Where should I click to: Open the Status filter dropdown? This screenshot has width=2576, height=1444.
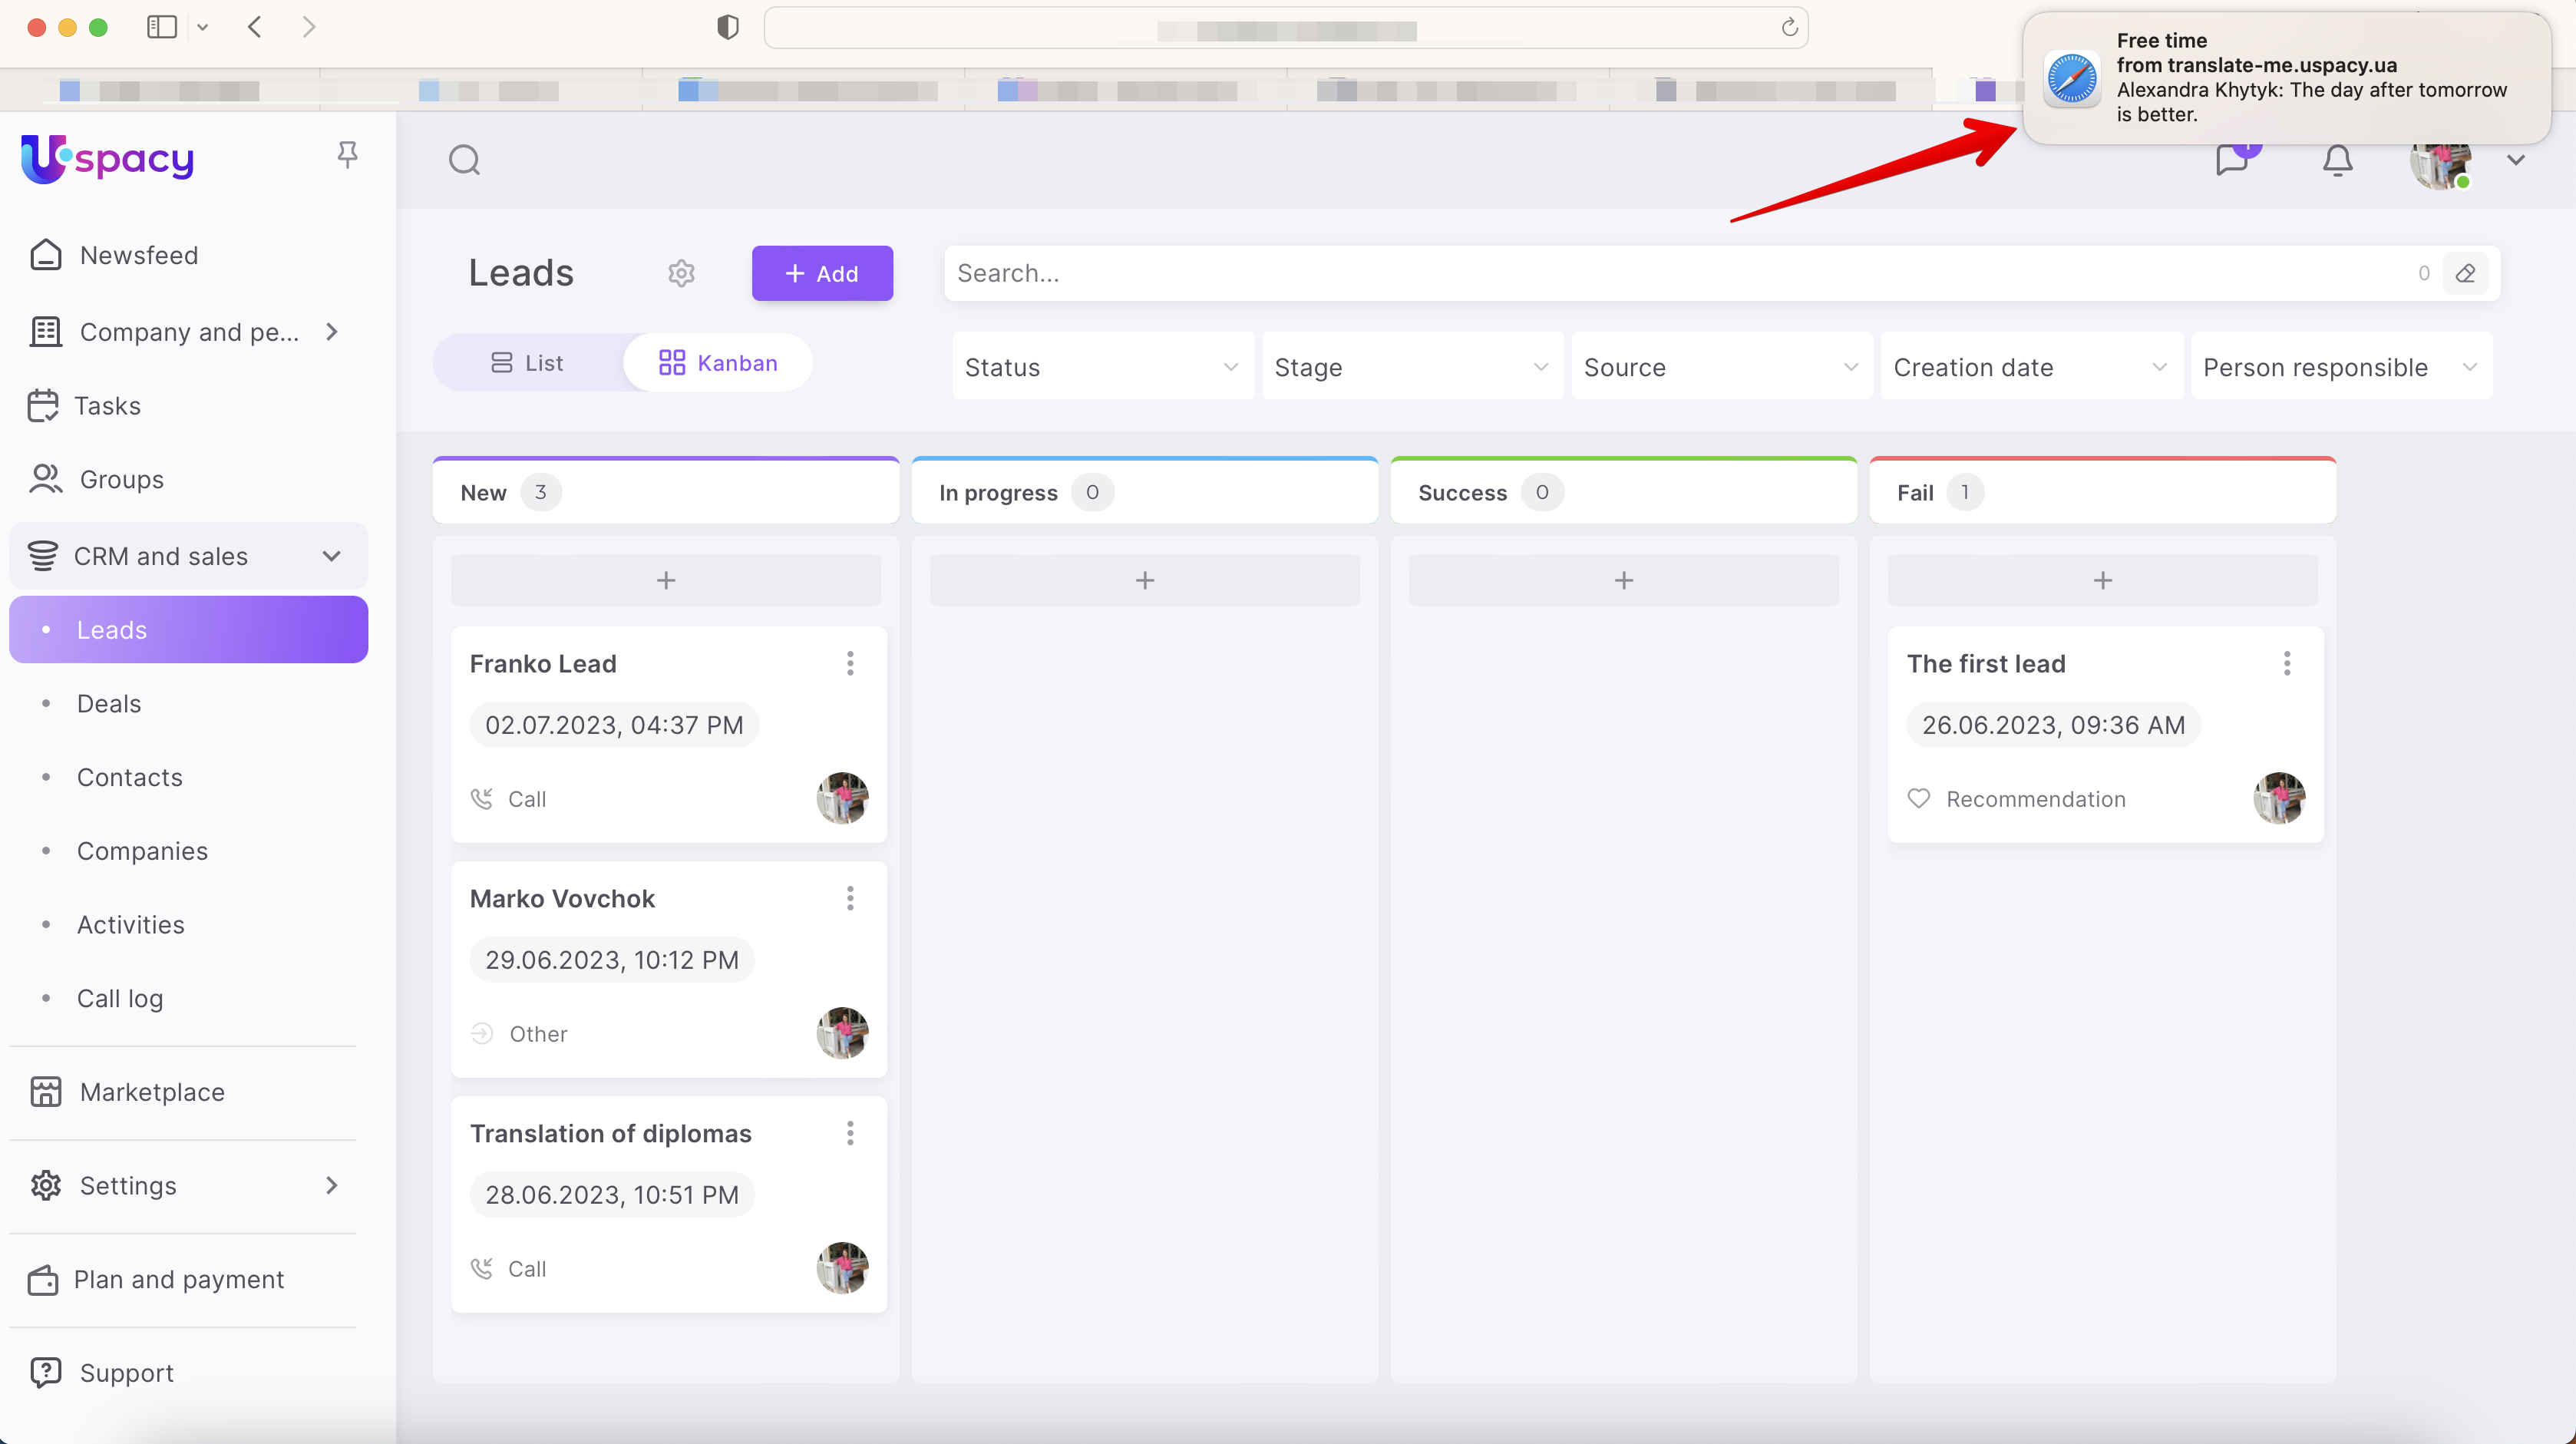point(1102,367)
